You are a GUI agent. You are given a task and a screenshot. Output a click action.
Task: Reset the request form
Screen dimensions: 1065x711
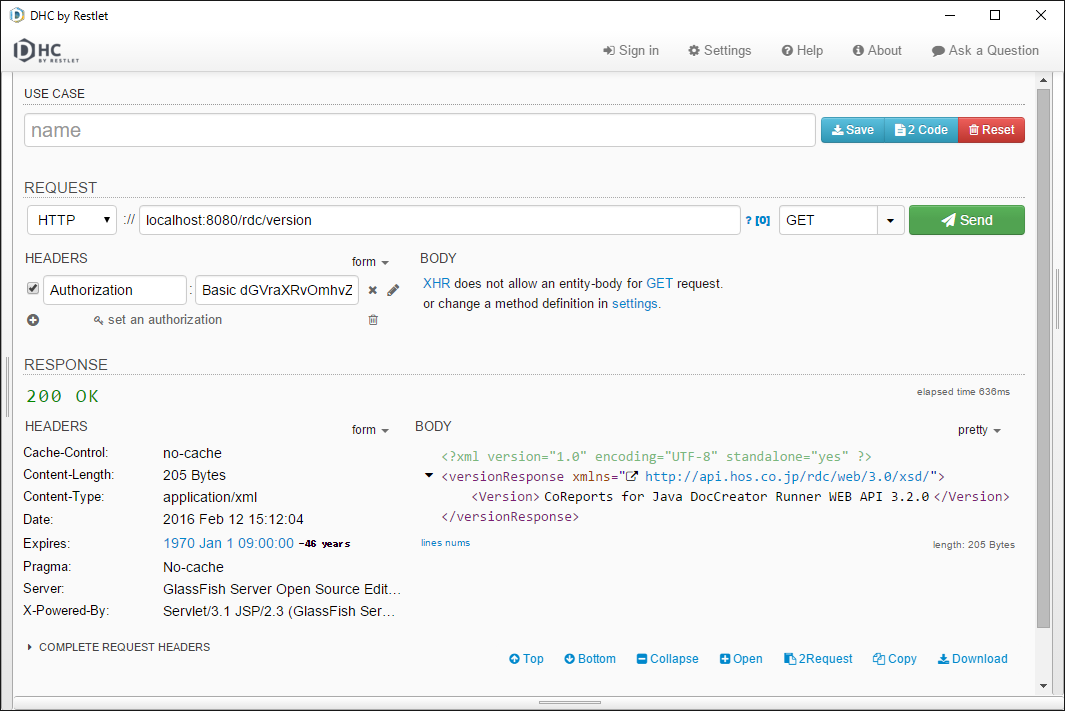pos(992,130)
